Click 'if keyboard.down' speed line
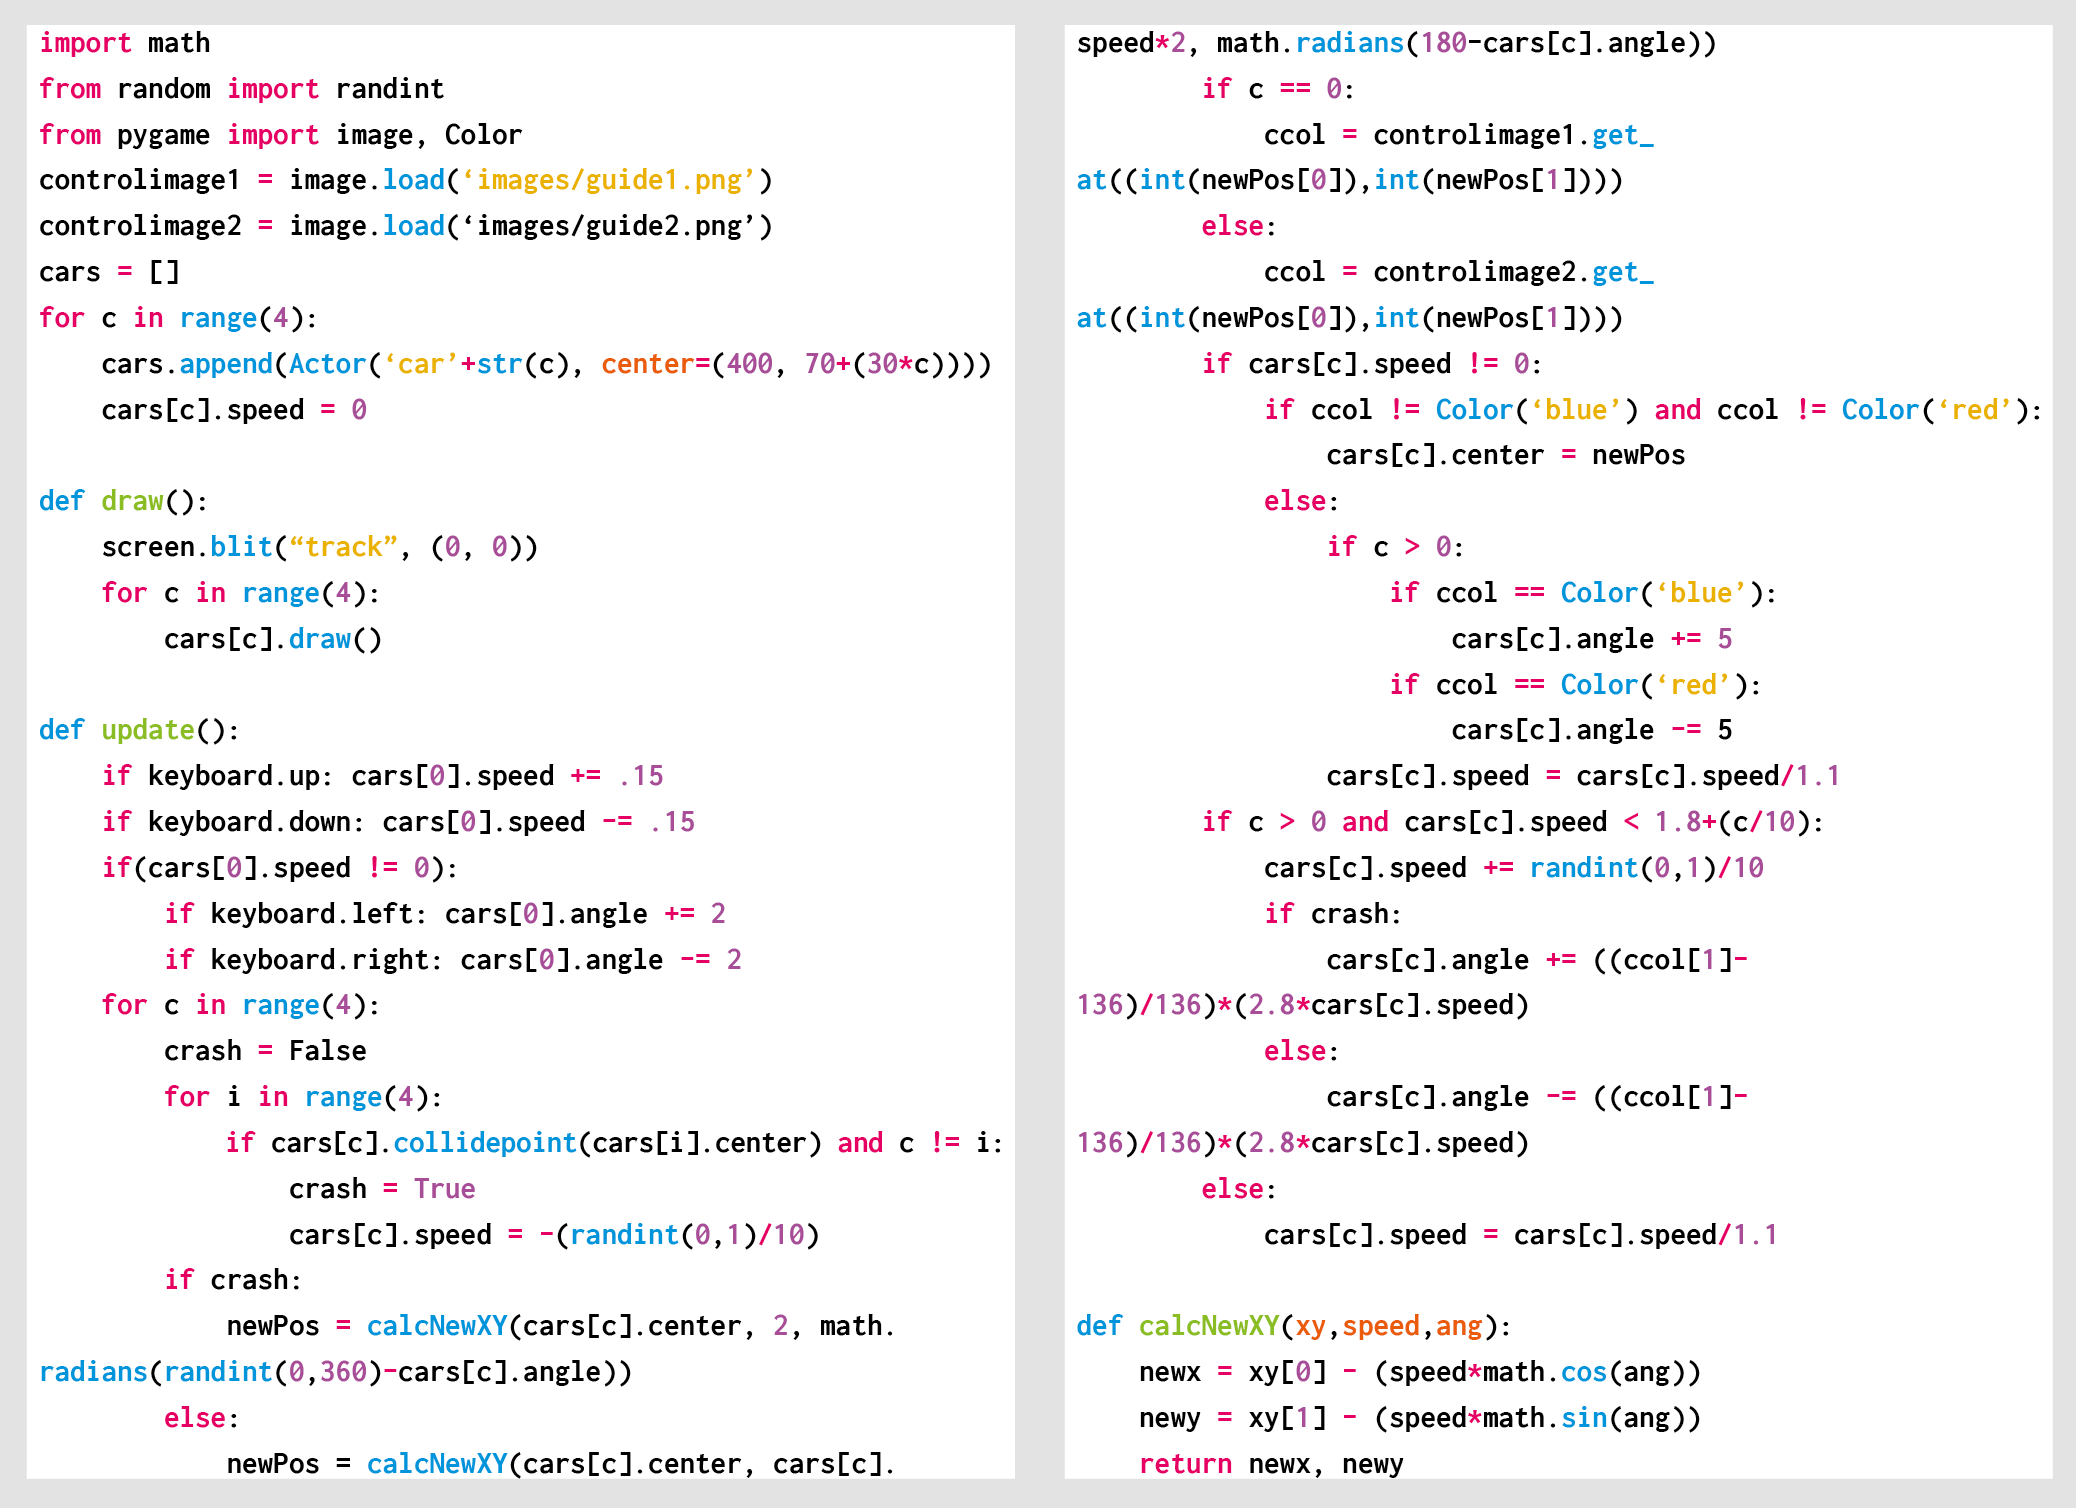This screenshot has width=2076, height=1508. tap(397, 822)
